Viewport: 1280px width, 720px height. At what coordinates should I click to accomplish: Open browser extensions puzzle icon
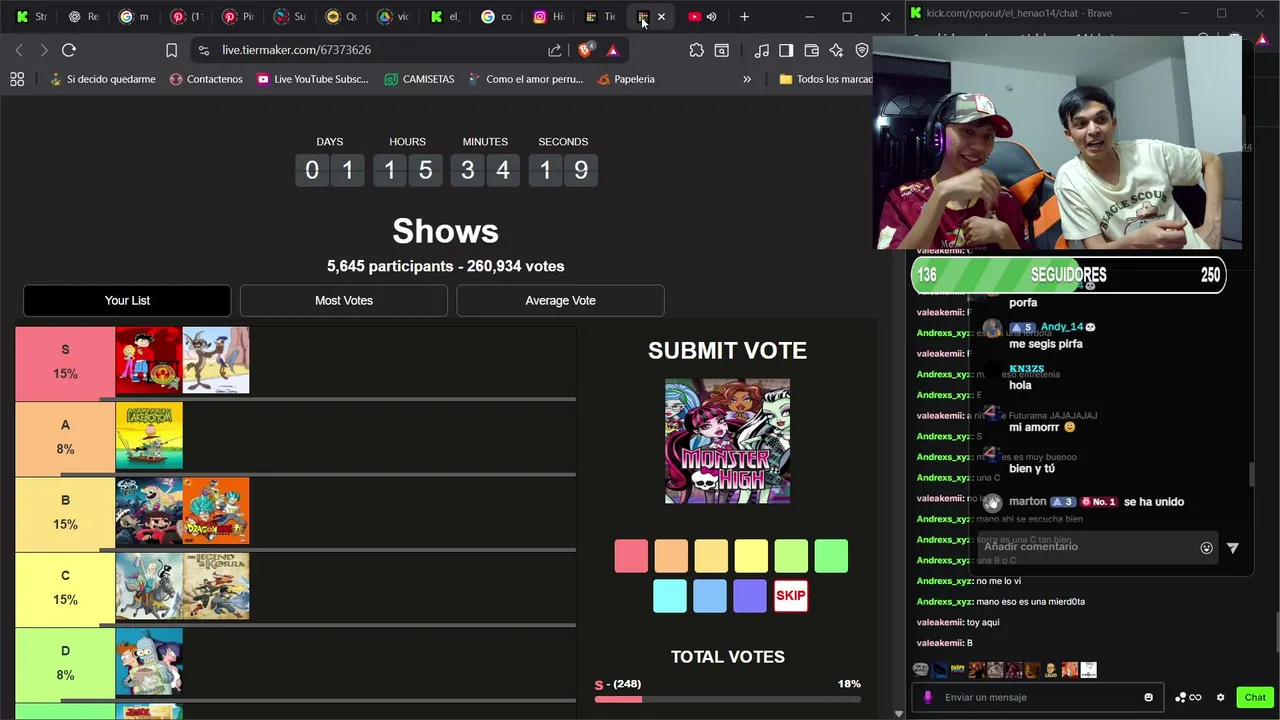[x=696, y=50]
